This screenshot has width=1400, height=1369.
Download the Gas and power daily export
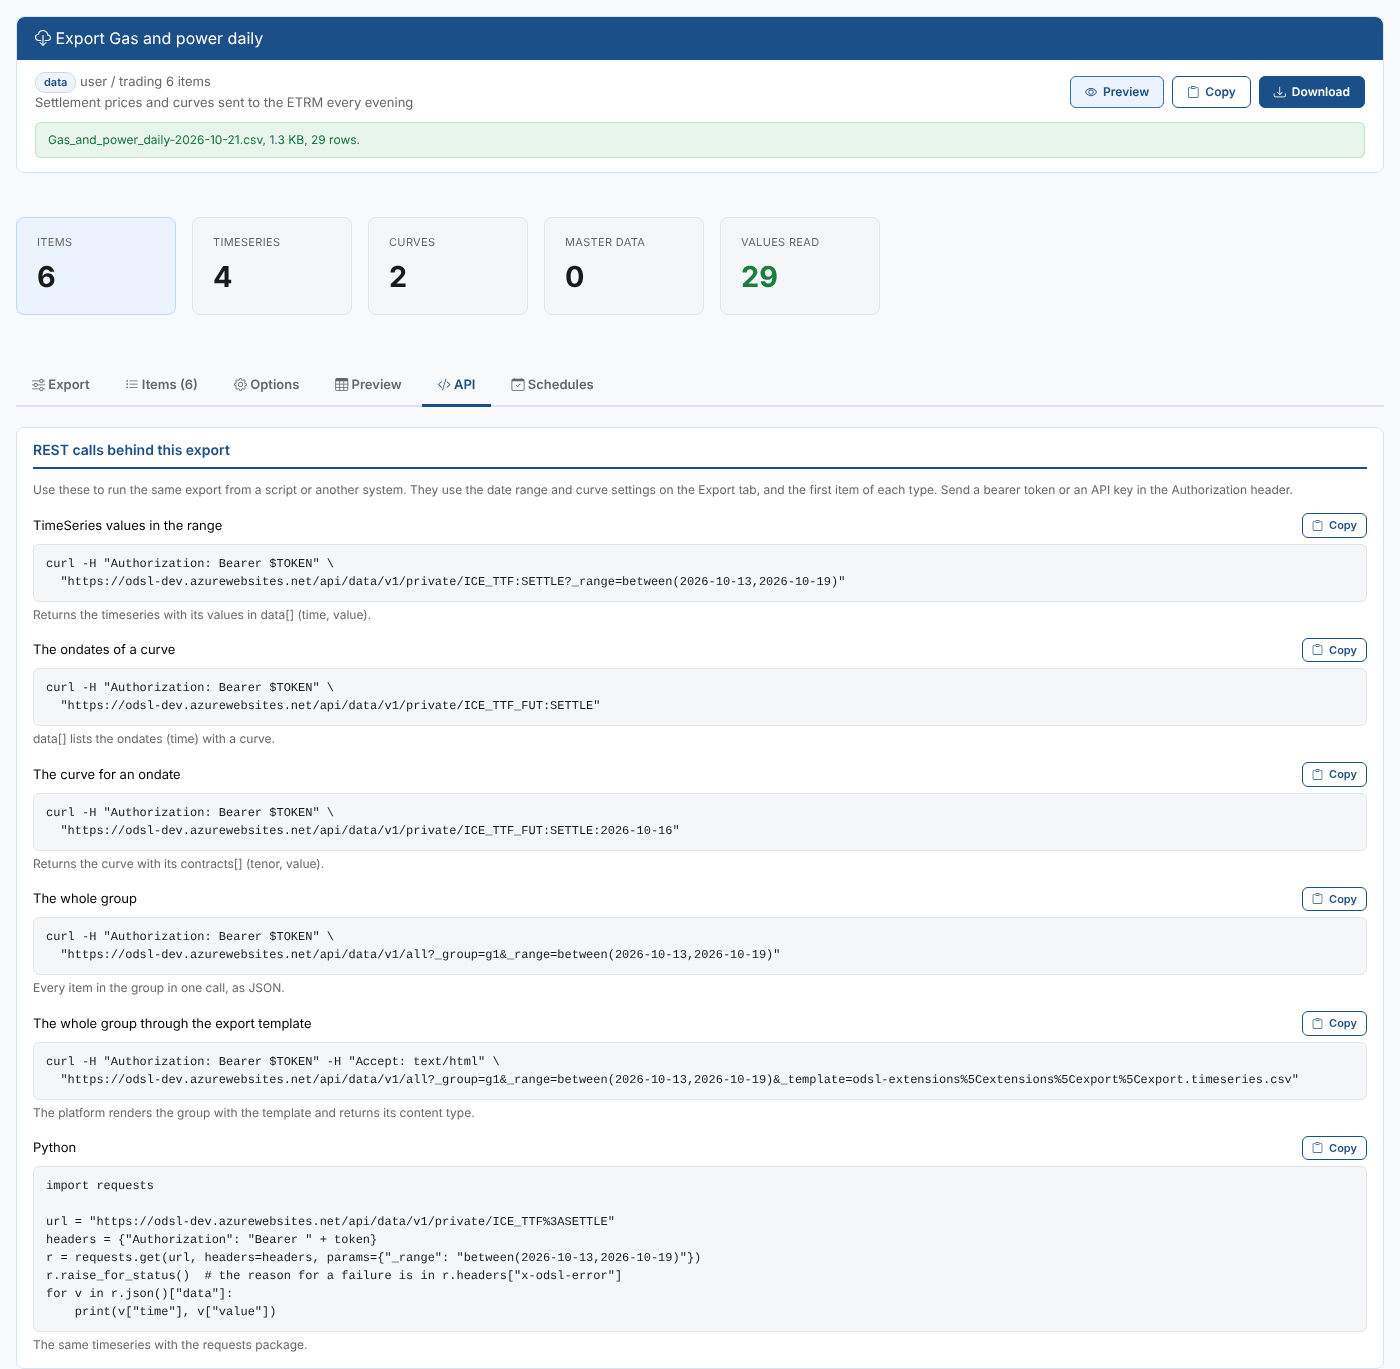1312,92
